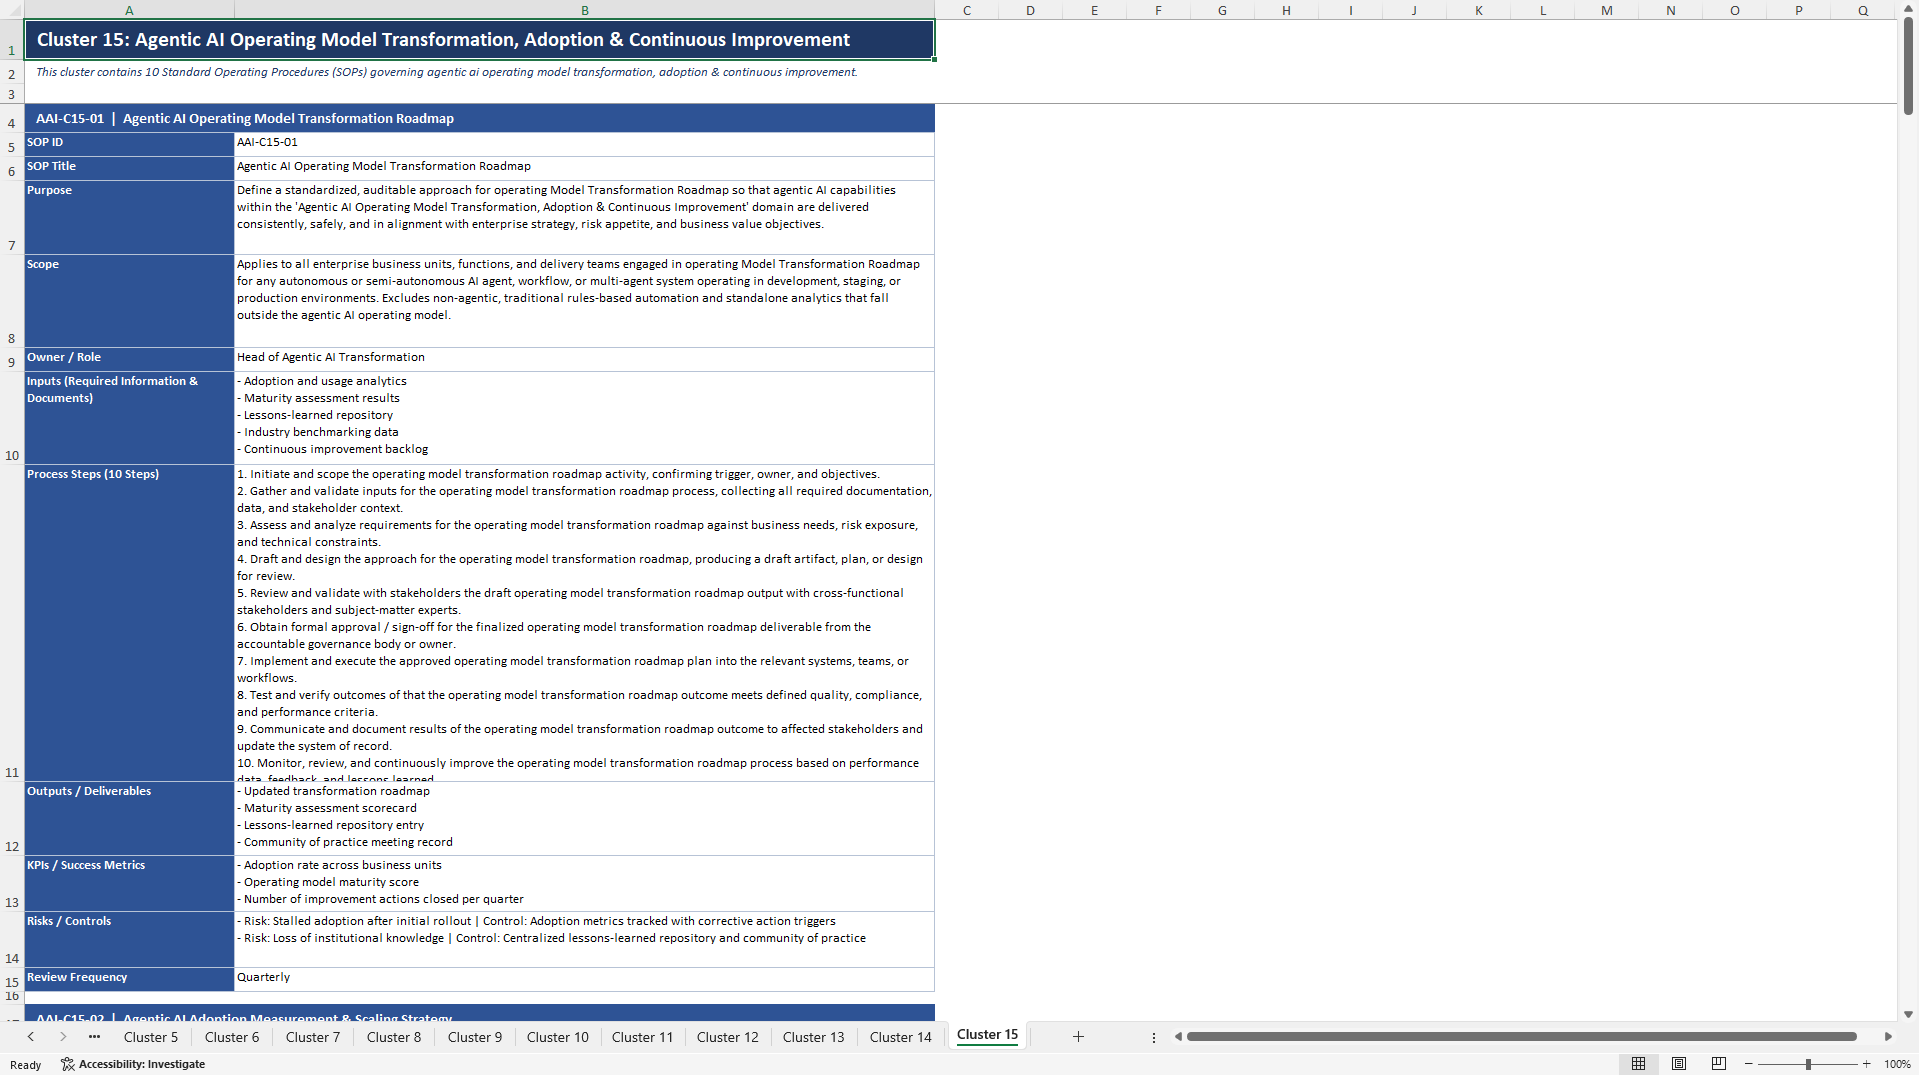Open the Cluster 9 sheet tab

coord(475,1037)
